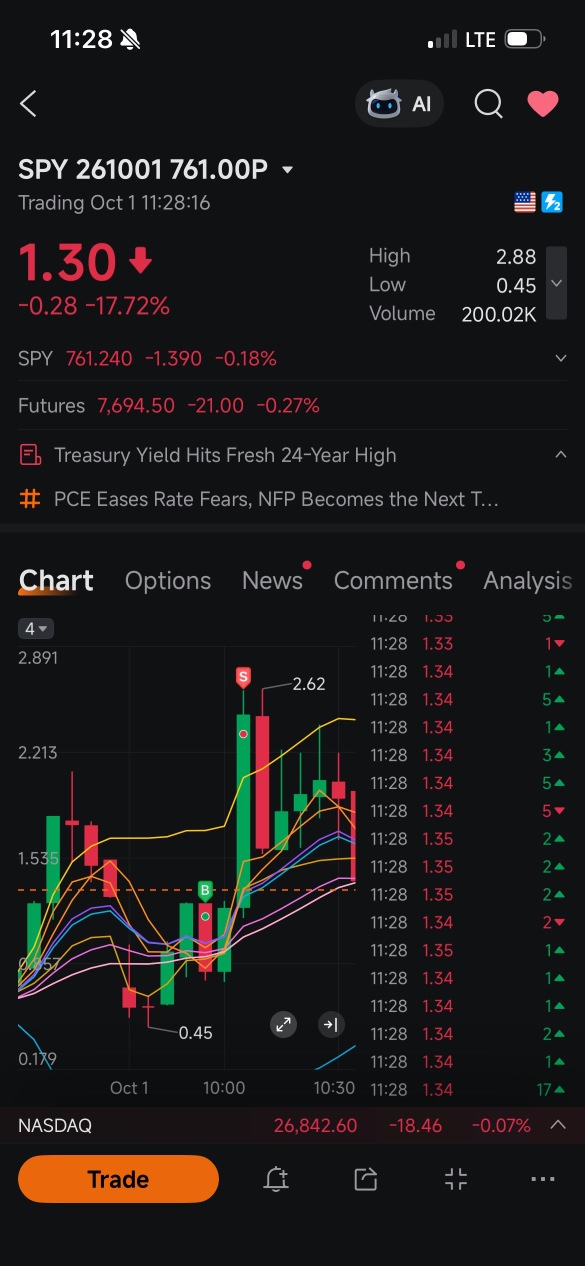
Task: Tap the Volume 200.02K value
Action: click(499, 314)
